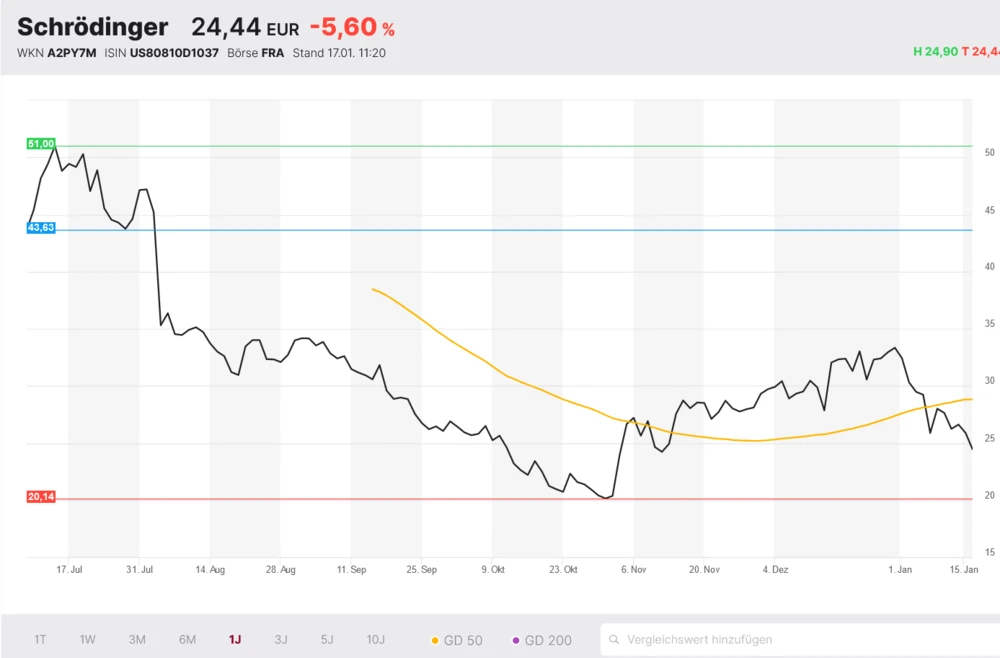The width and height of the screenshot is (1000, 658).
Task: Click the -5,60 % change value
Action: 352,28
